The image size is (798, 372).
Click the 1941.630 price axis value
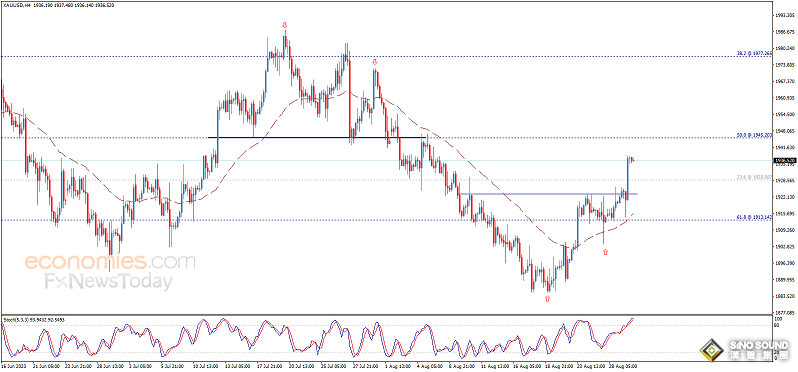click(x=784, y=148)
